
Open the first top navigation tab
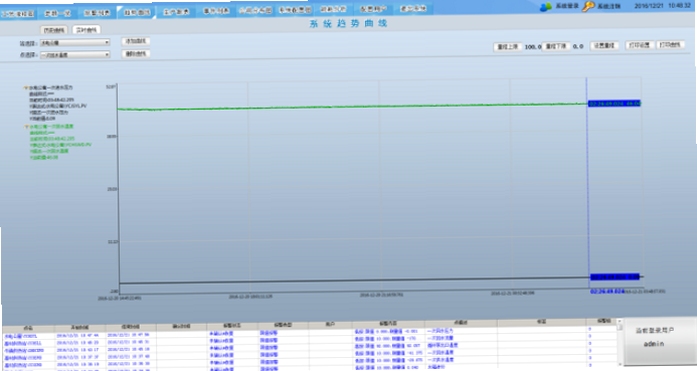point(17,14)
